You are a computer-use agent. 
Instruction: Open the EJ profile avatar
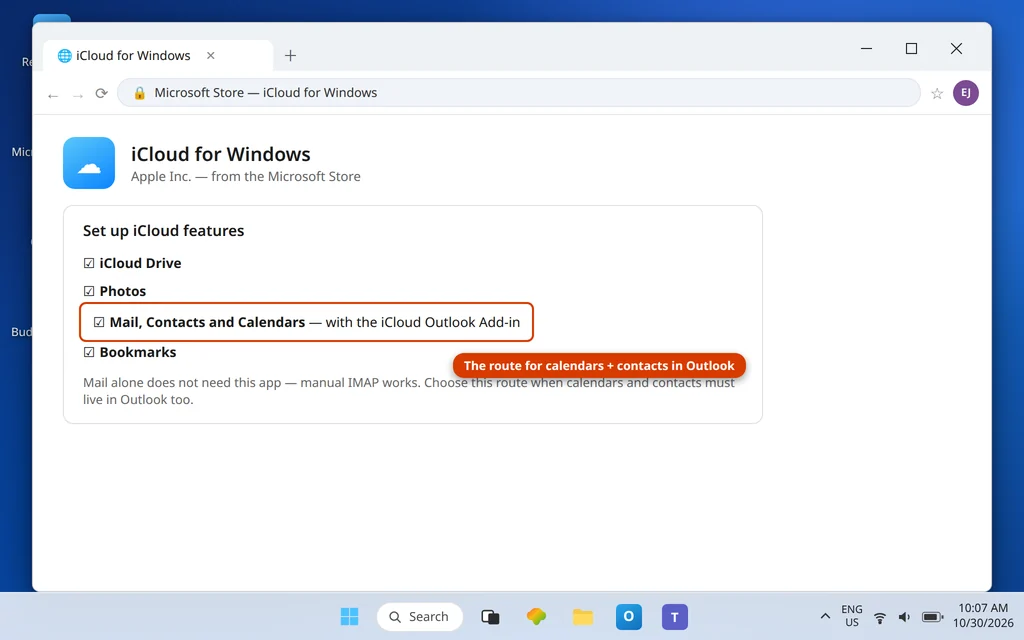965,93
